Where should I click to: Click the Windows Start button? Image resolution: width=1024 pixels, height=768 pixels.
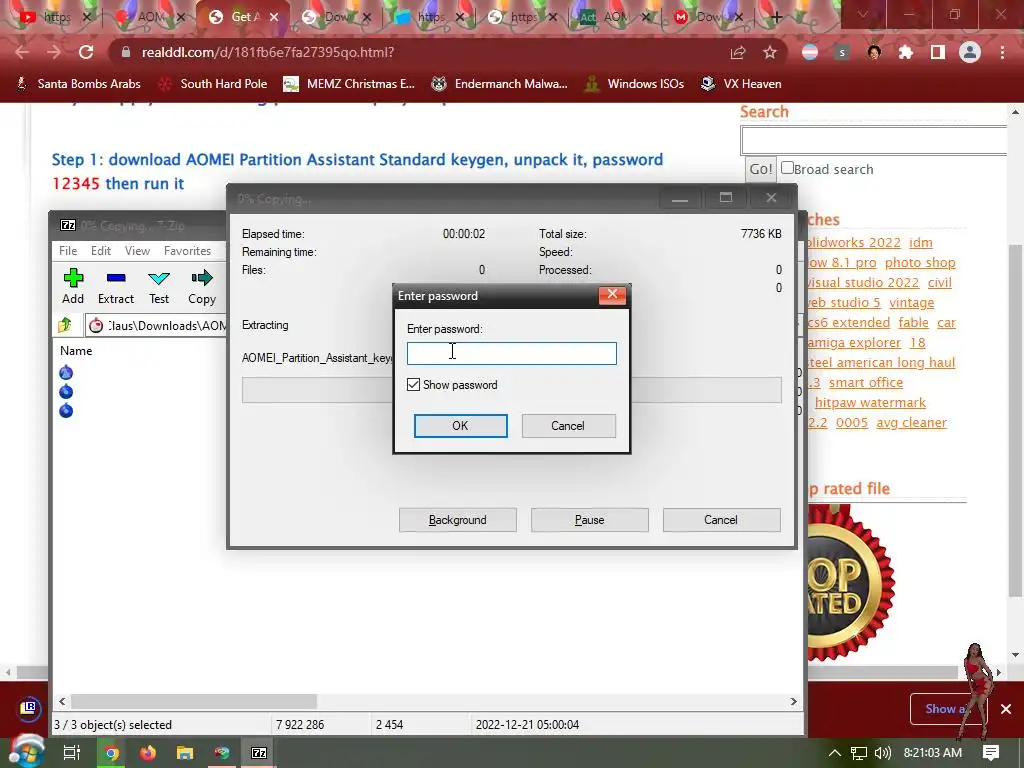point(26,751)
